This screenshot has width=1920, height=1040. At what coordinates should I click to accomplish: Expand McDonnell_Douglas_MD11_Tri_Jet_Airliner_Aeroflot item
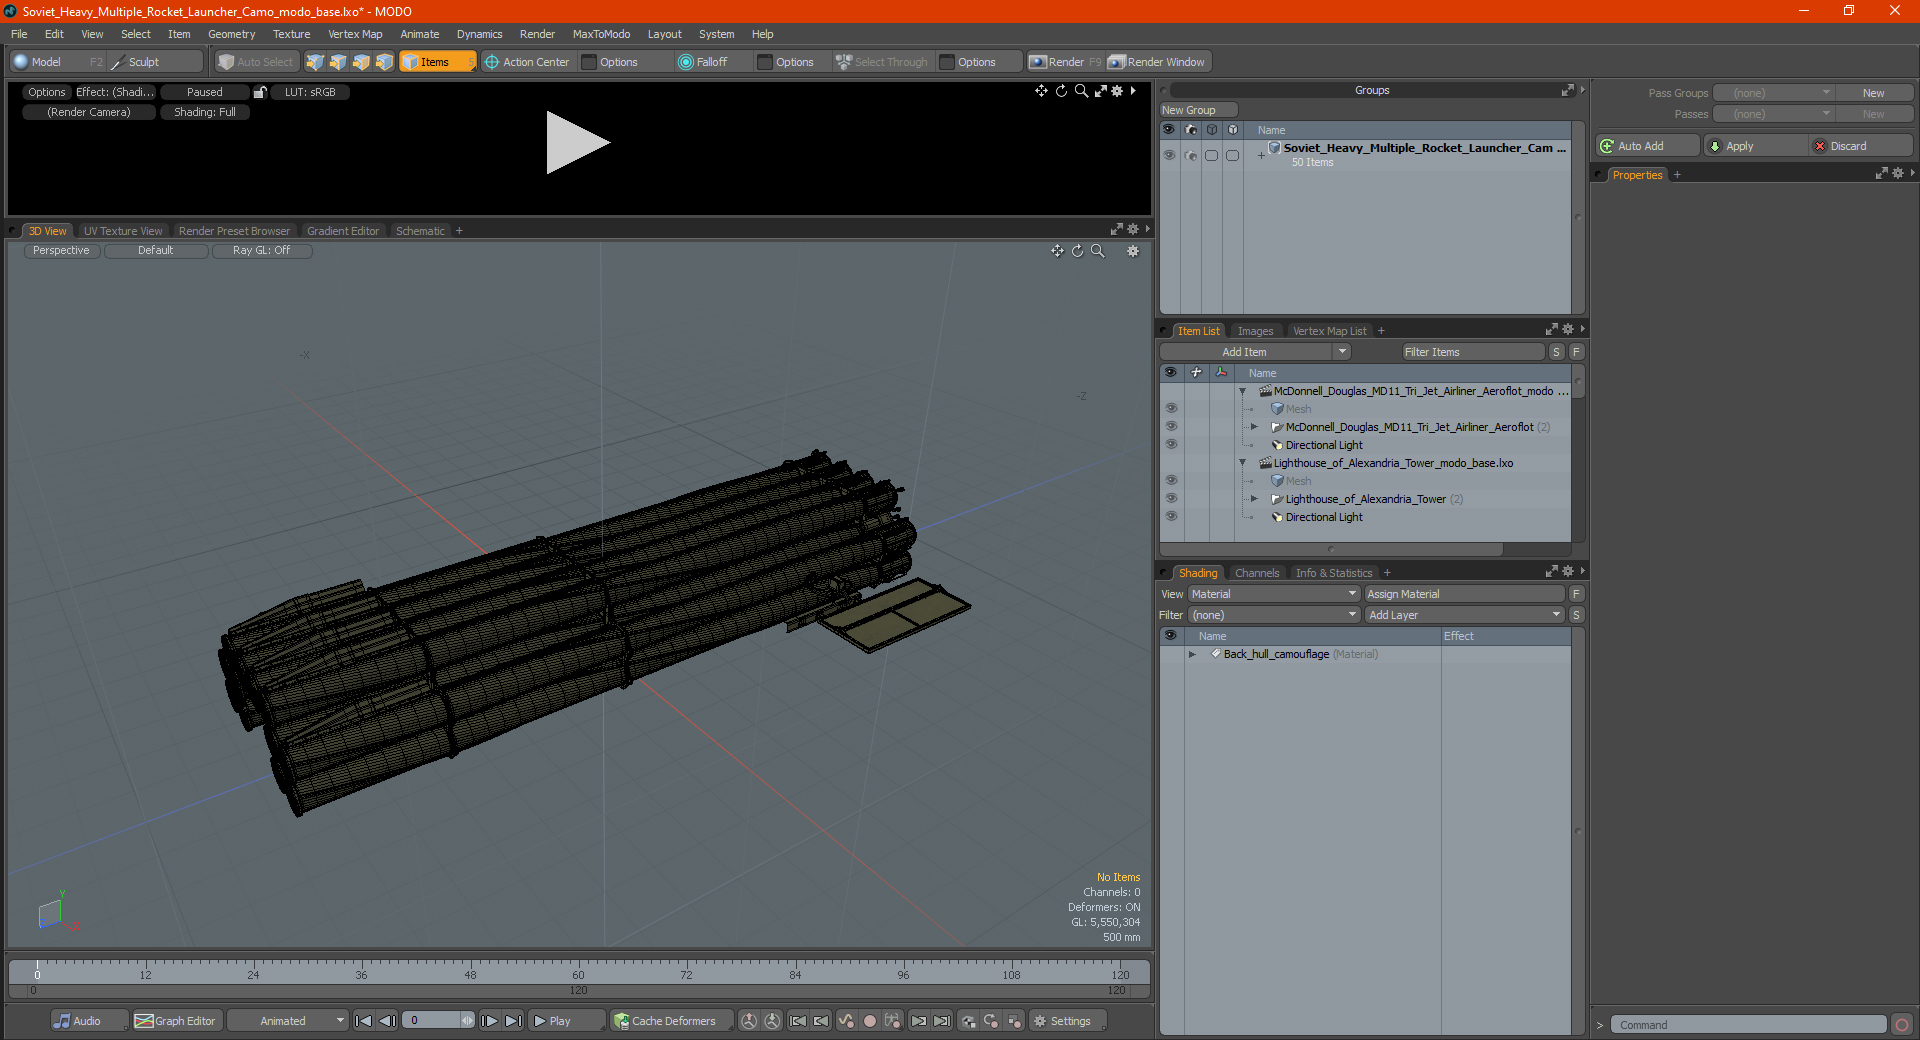[1254, 427]
